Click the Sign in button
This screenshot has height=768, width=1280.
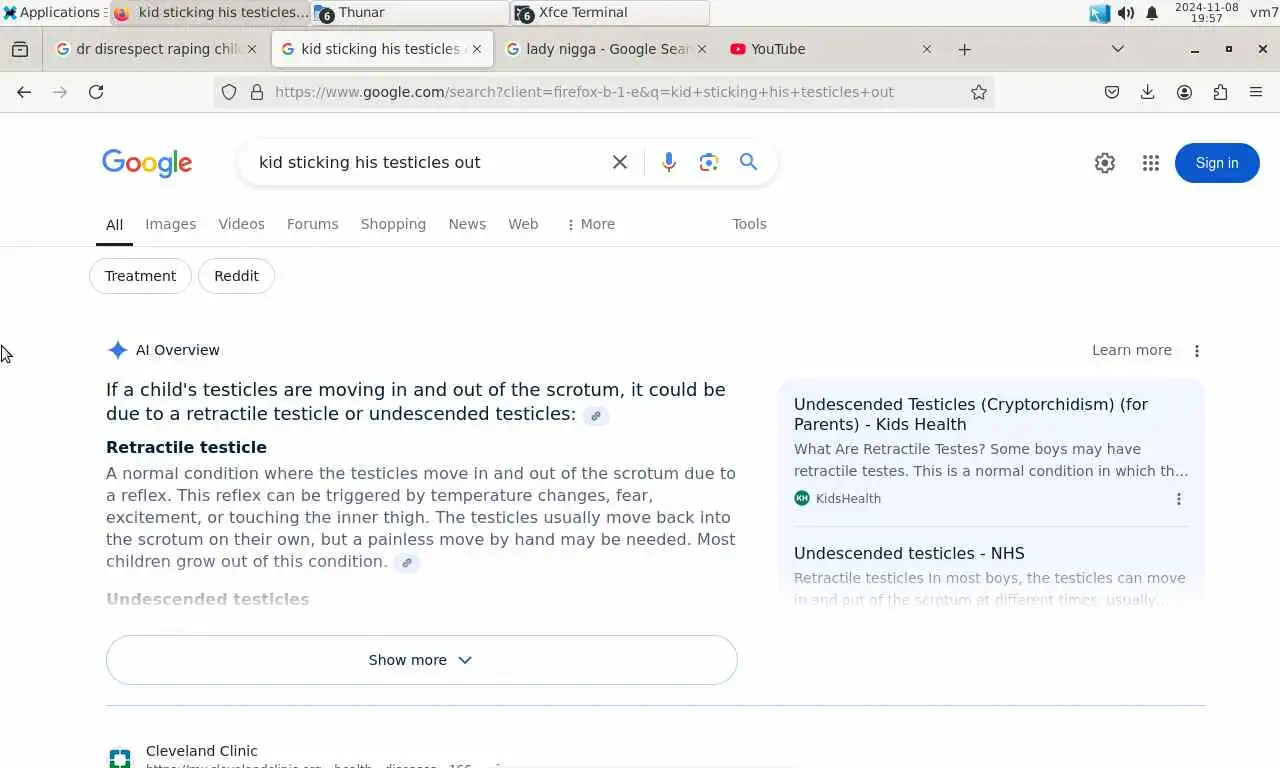1217,163
